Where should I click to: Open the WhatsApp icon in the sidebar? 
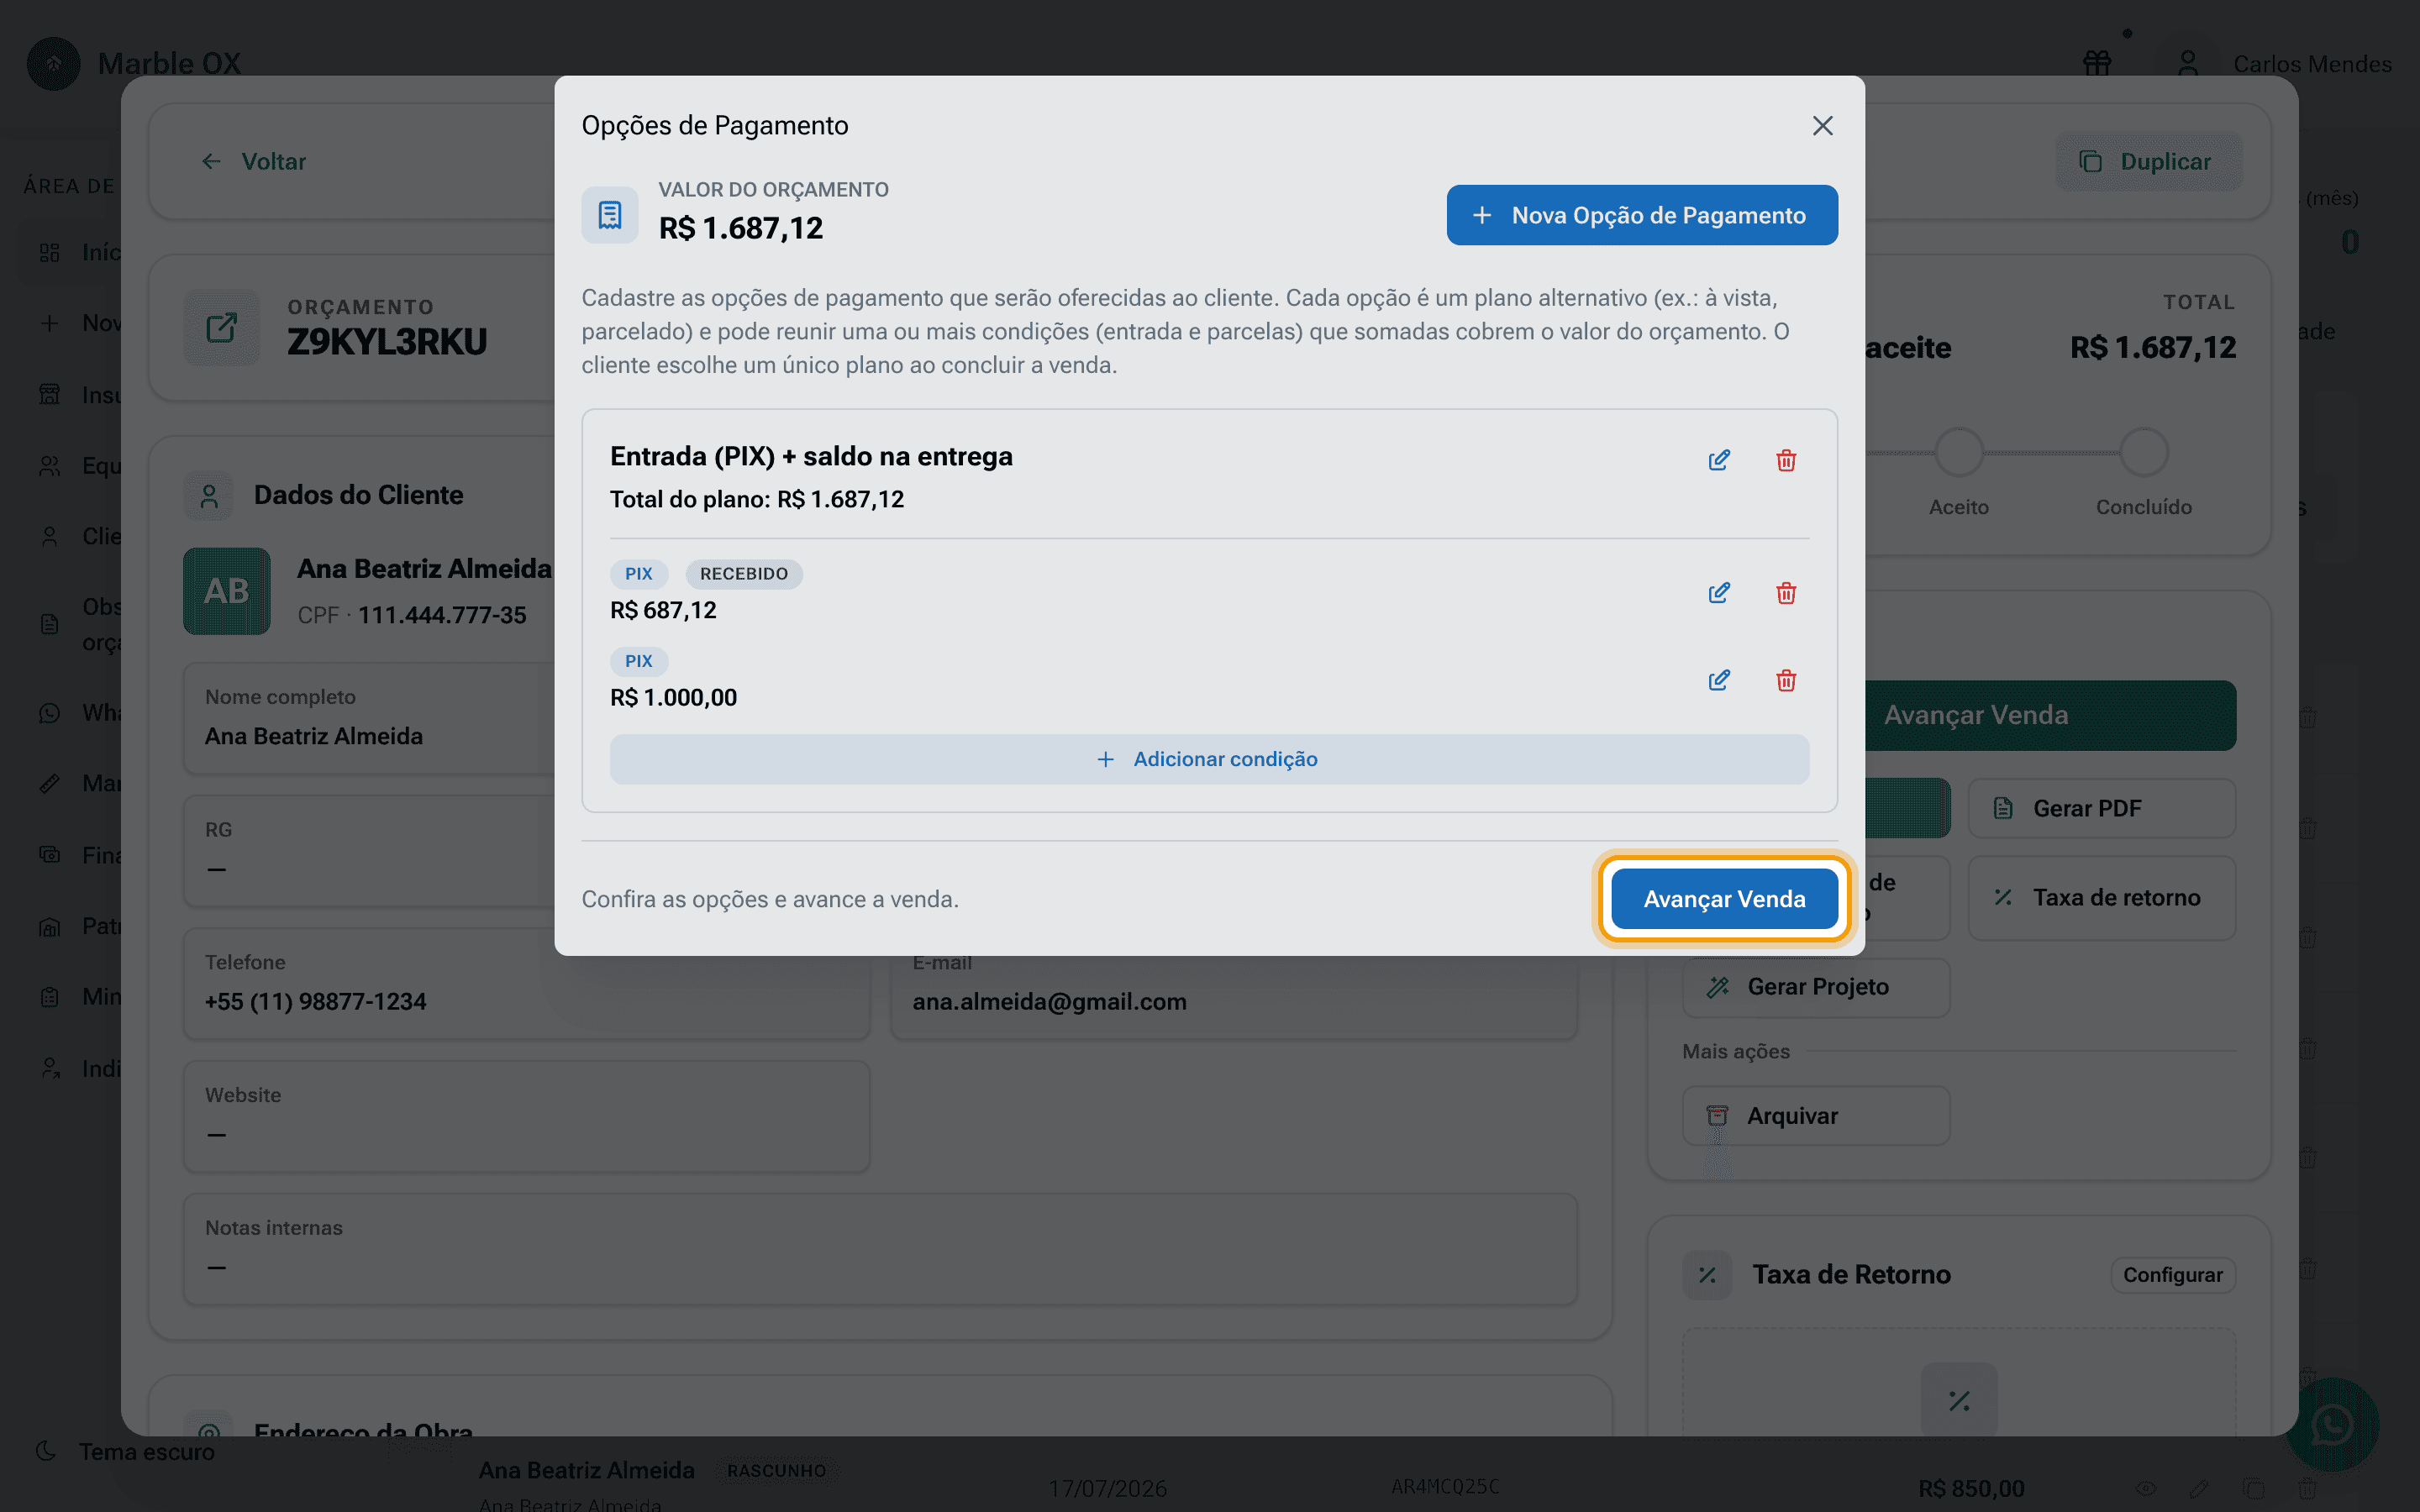(50, 713)
